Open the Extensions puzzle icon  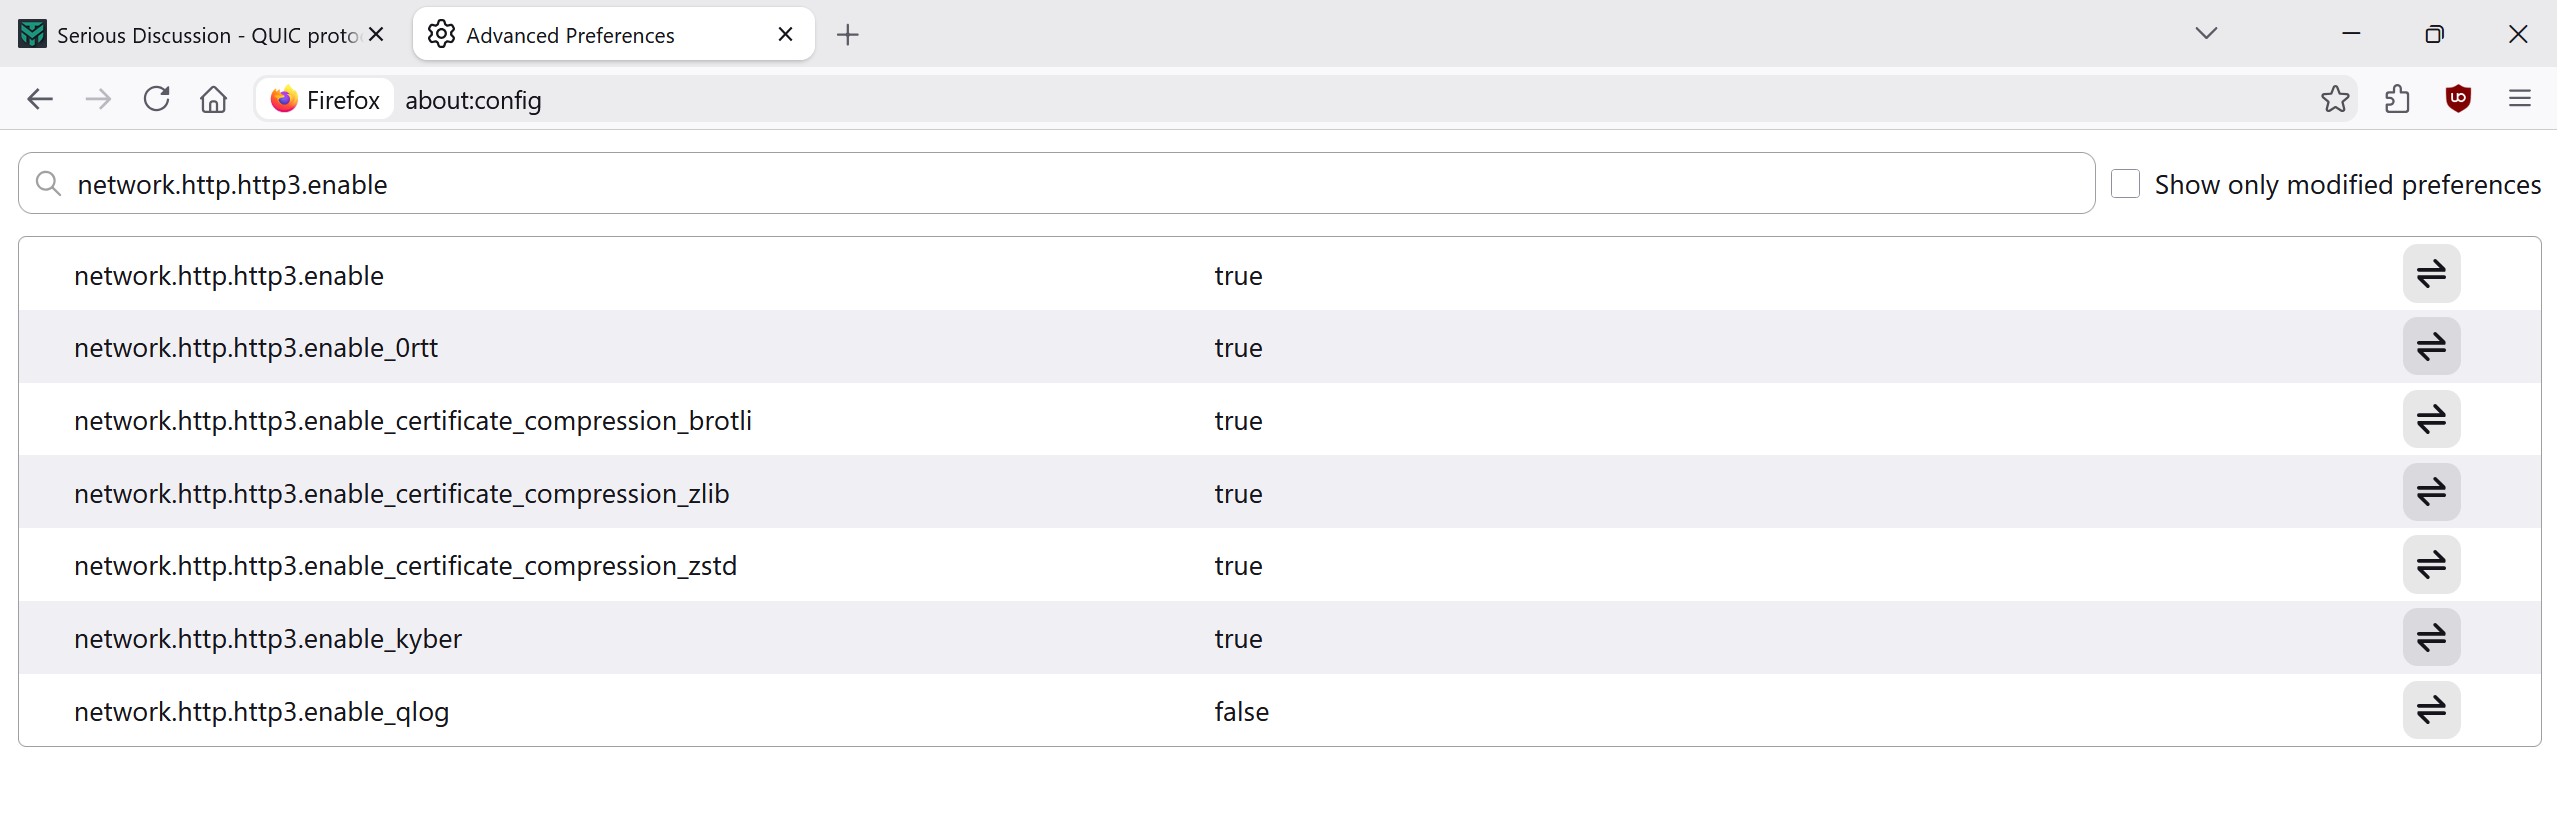(2397, 99)
